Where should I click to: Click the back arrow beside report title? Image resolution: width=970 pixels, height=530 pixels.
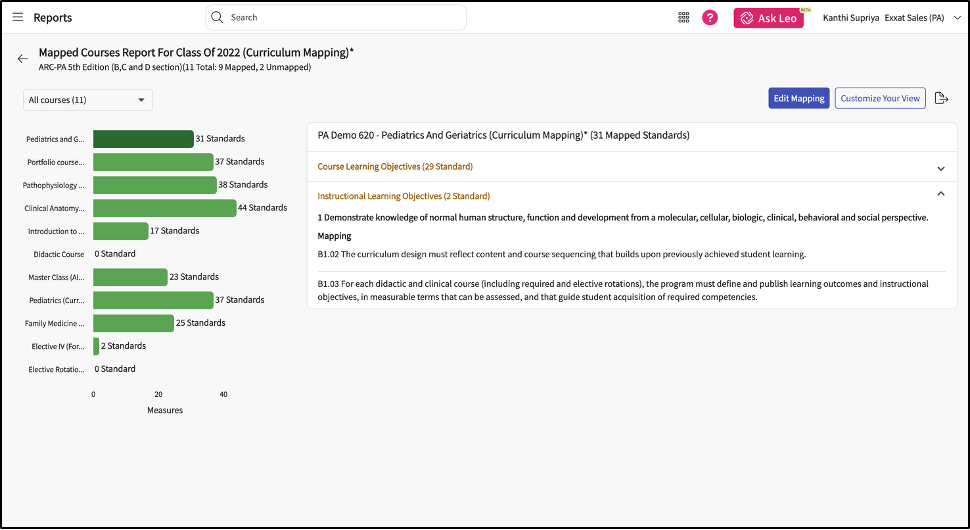pos(23,59)
